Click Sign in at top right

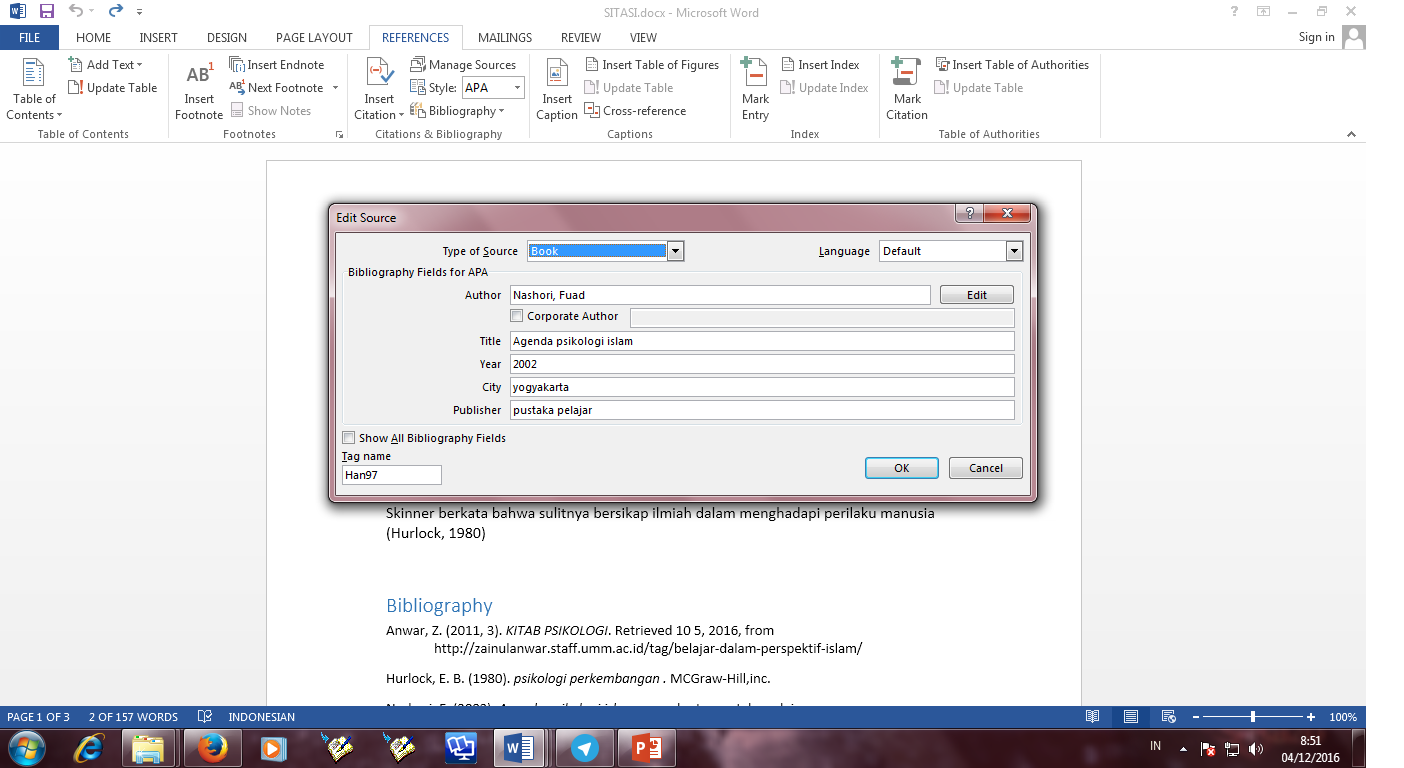(x=1316, y=37)
